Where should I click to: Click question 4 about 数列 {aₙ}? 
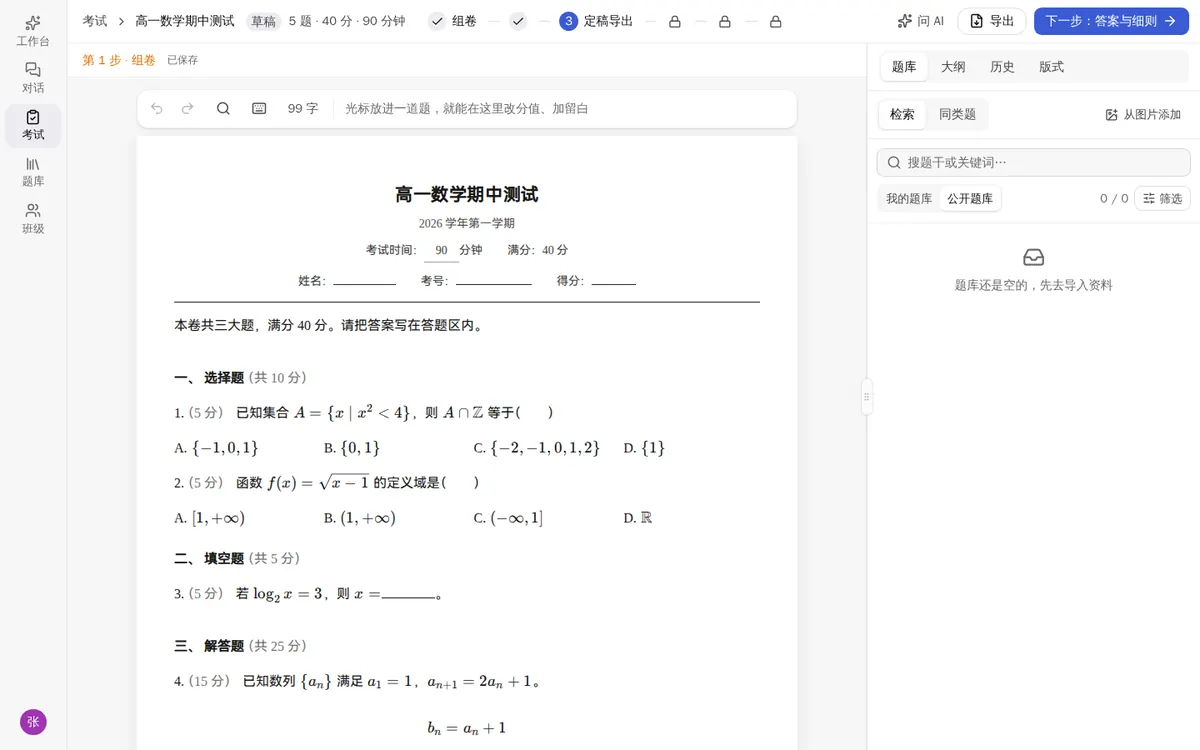(x=358, y=682)
